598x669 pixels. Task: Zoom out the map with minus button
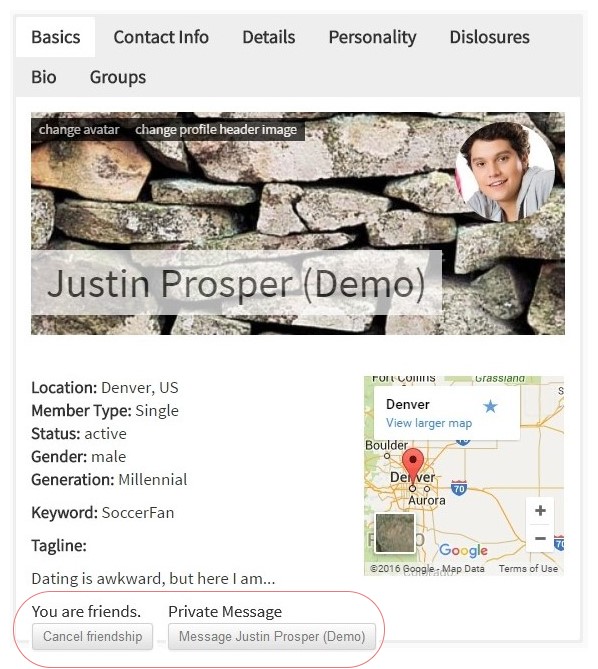click(x=540, y=538)
